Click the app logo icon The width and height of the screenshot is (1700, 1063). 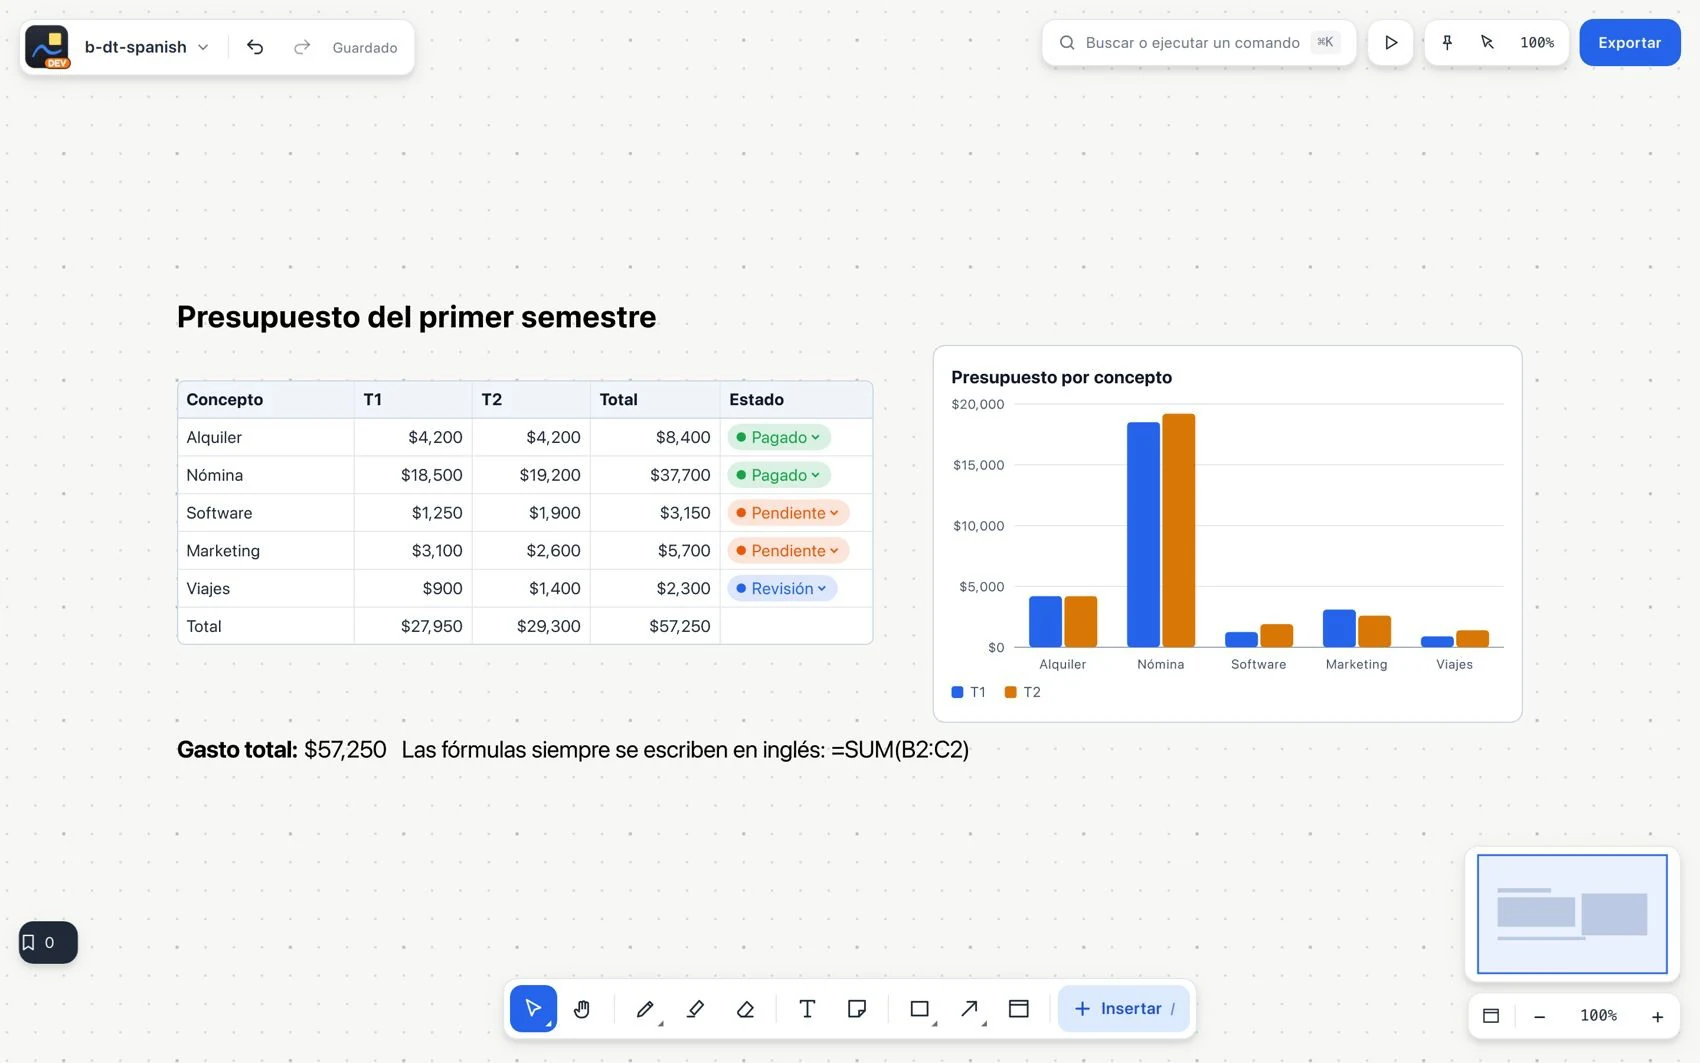click(x=47, y=47)
